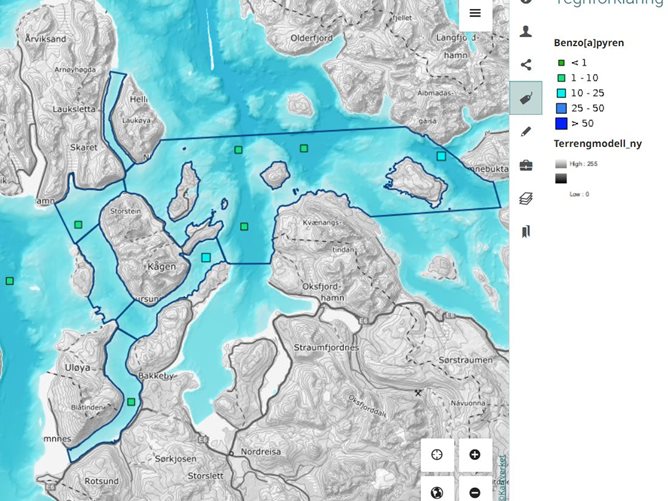Open the map layers stack icon
This screenshot has height=501, width=668.
point(526,198)
